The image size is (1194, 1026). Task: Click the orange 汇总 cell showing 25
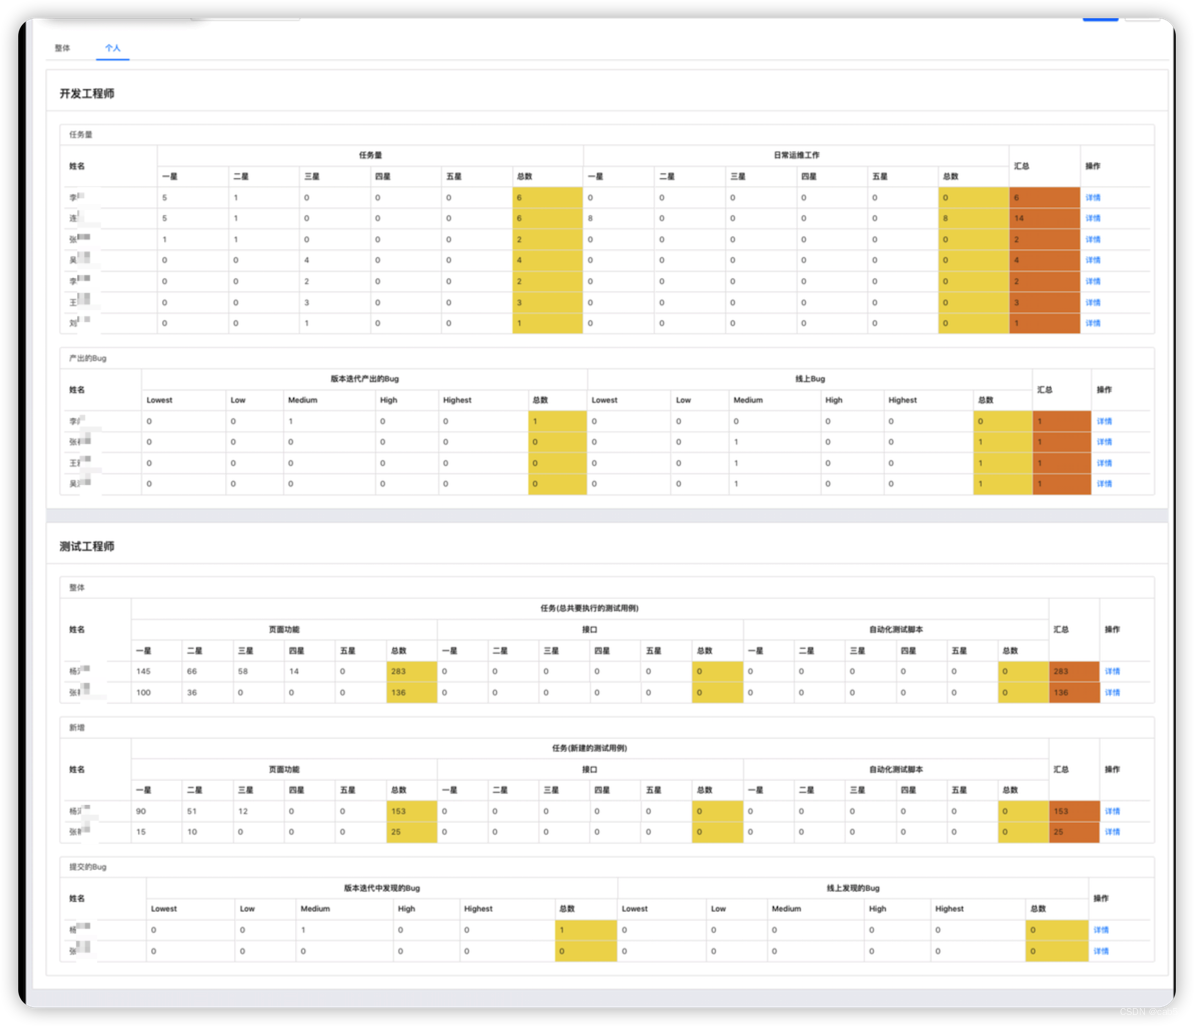coord(1074,832)
